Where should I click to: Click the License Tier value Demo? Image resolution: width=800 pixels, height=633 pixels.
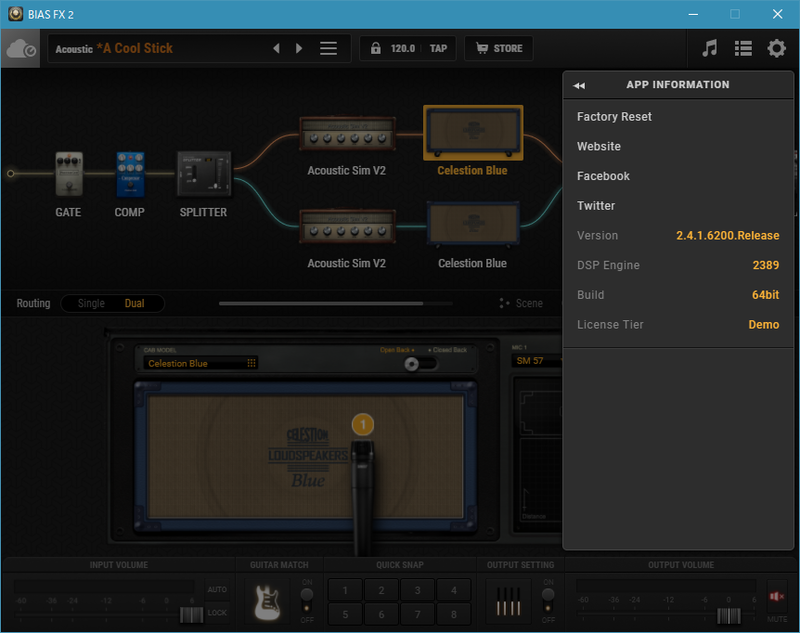[764, 324]
